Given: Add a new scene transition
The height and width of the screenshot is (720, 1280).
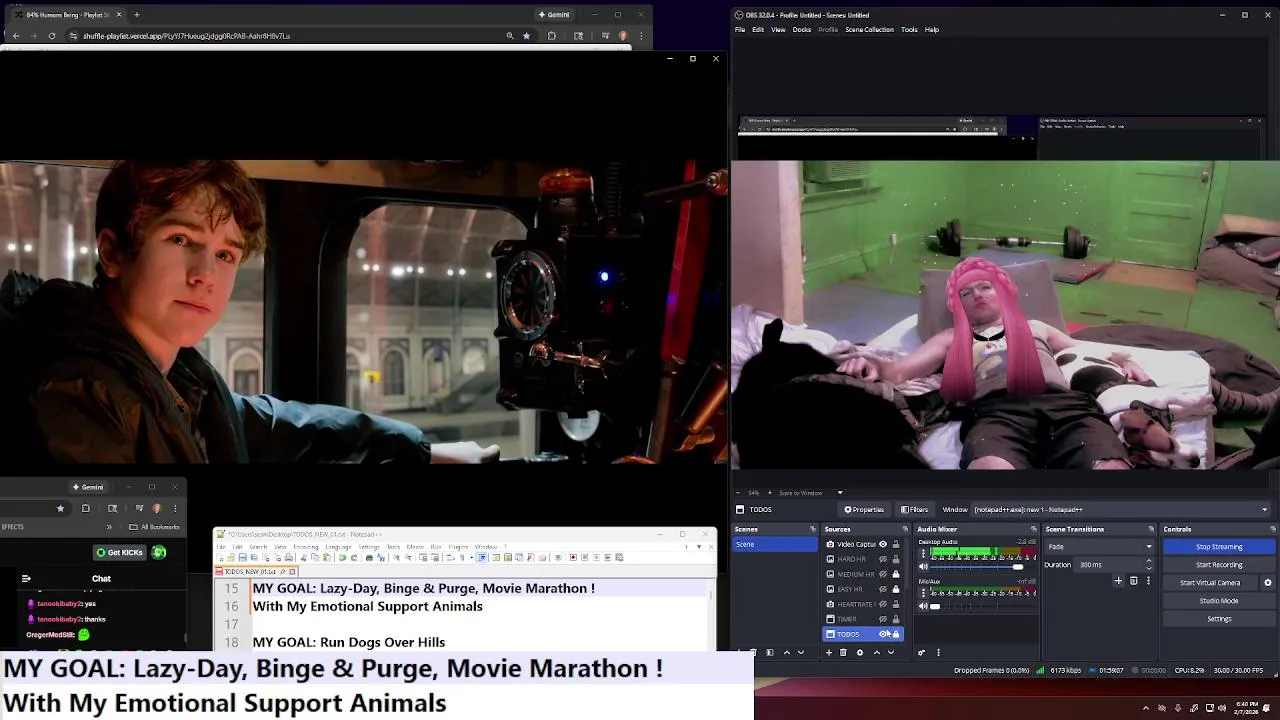Looking at the screenshot, I should click(x=1118, y=581).
